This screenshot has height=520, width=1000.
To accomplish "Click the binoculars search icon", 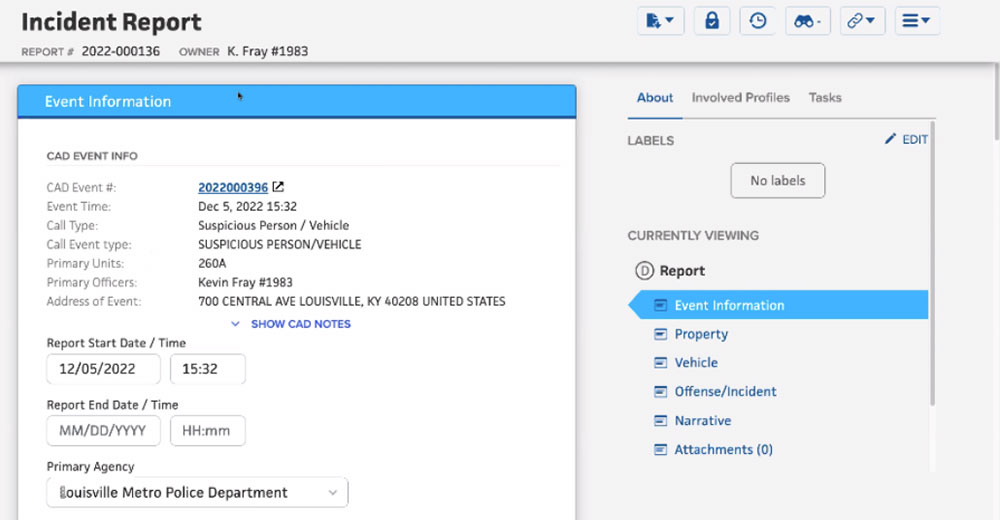I will coord(807,21).
